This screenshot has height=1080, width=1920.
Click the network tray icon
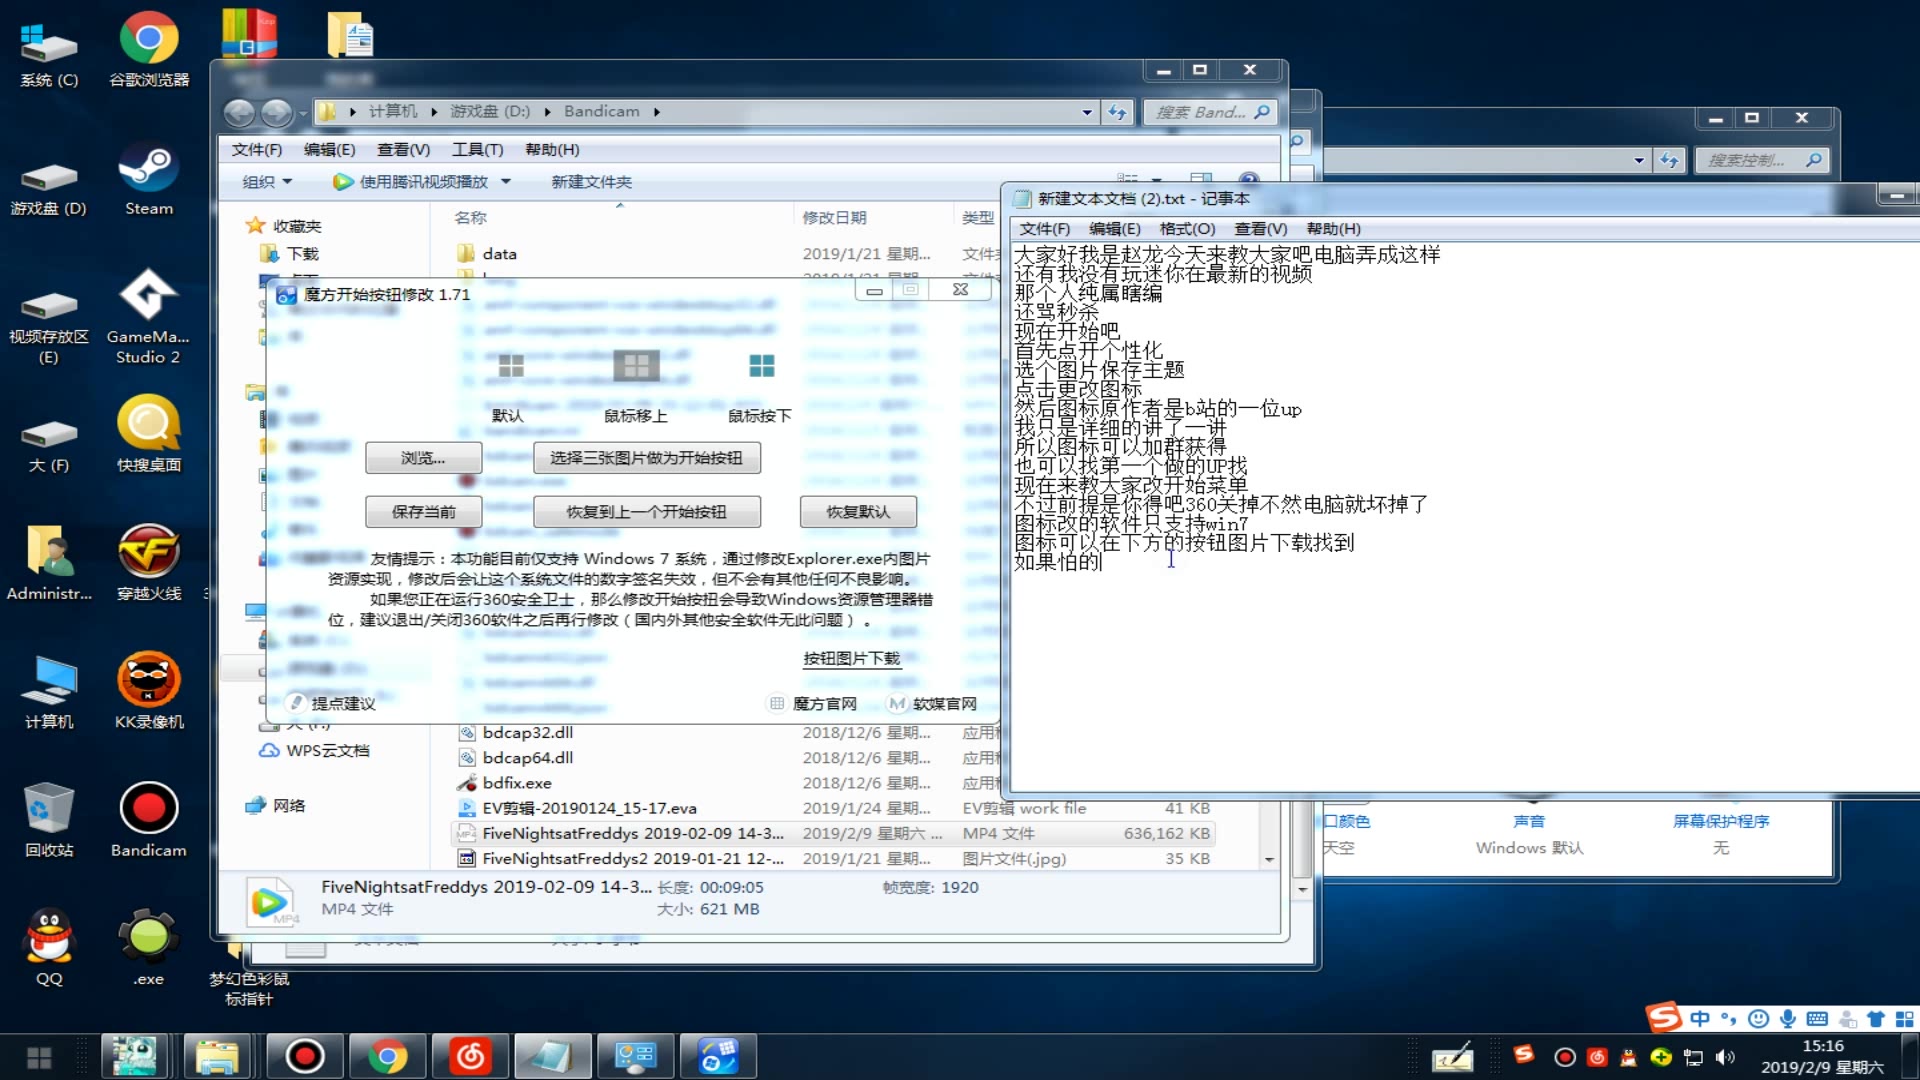1693,1058
